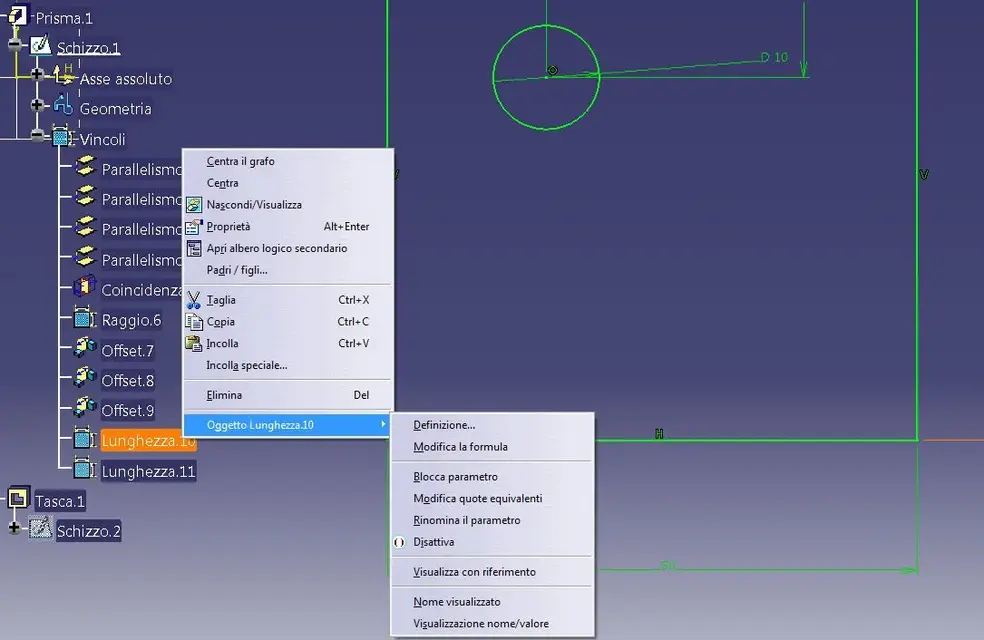This screenshot has width=984, height=640.
Task: Click the Coincidenza constraint icon
Action: pyautogui.click(x=85, y=287)
